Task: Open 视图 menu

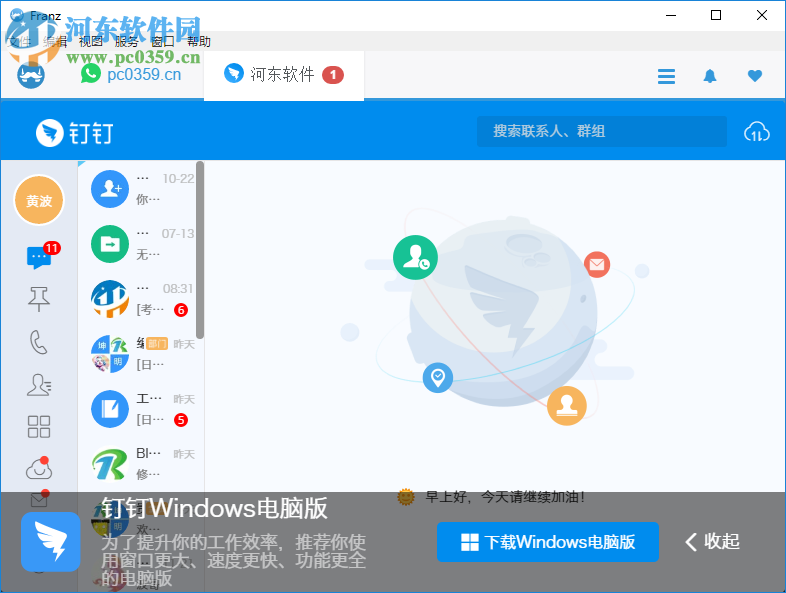Action: pyautogui.click(x=91, y=41)
